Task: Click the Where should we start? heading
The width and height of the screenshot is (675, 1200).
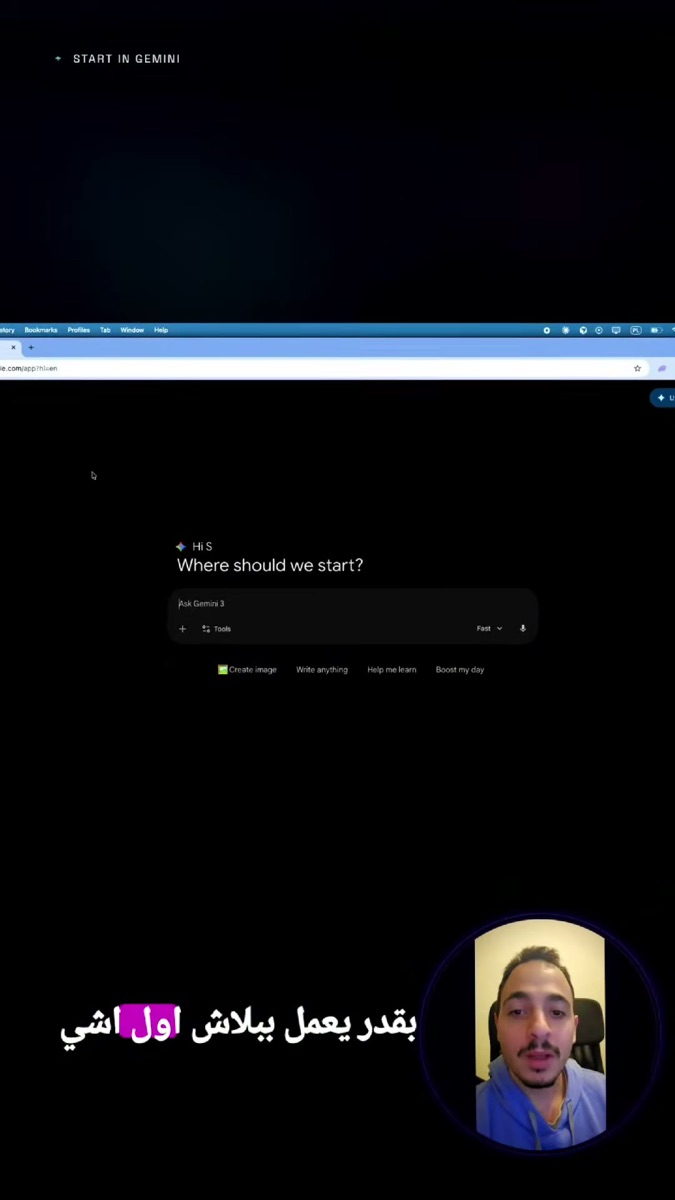Action: 270,565
